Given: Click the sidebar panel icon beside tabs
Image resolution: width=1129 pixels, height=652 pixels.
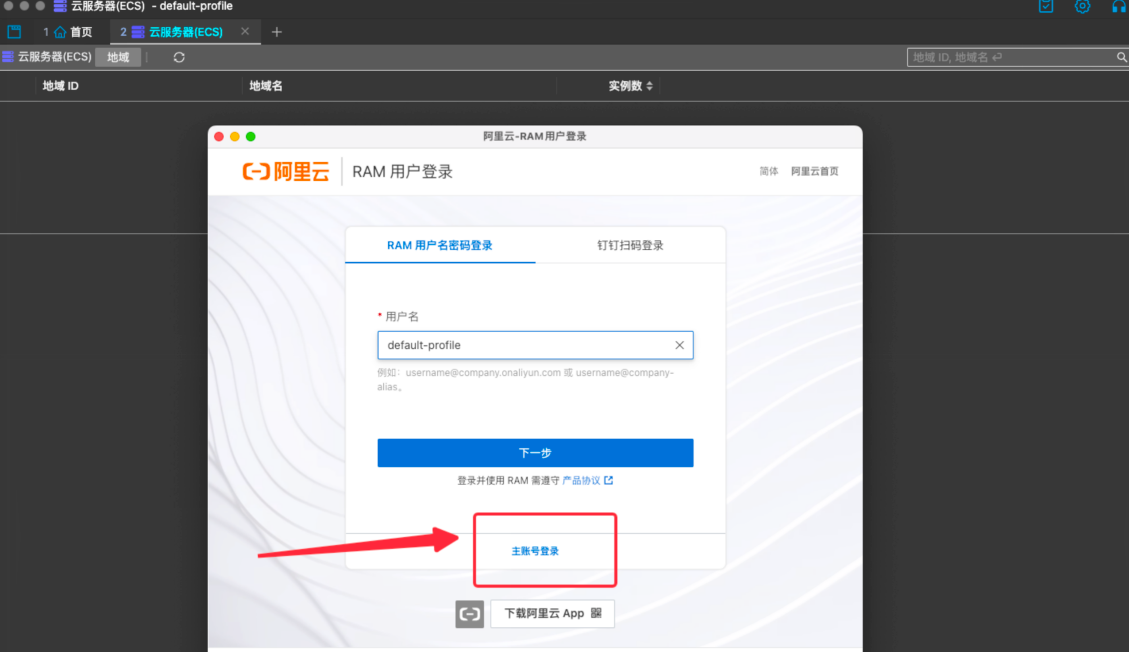Looking at the screenshot, I should tap(14, 32).
